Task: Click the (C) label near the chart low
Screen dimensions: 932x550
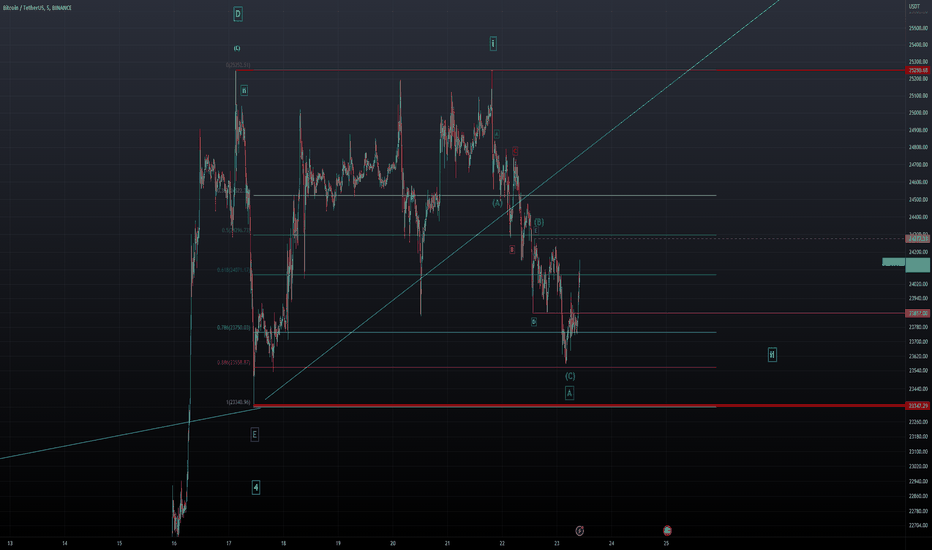Action: (570, 376)
